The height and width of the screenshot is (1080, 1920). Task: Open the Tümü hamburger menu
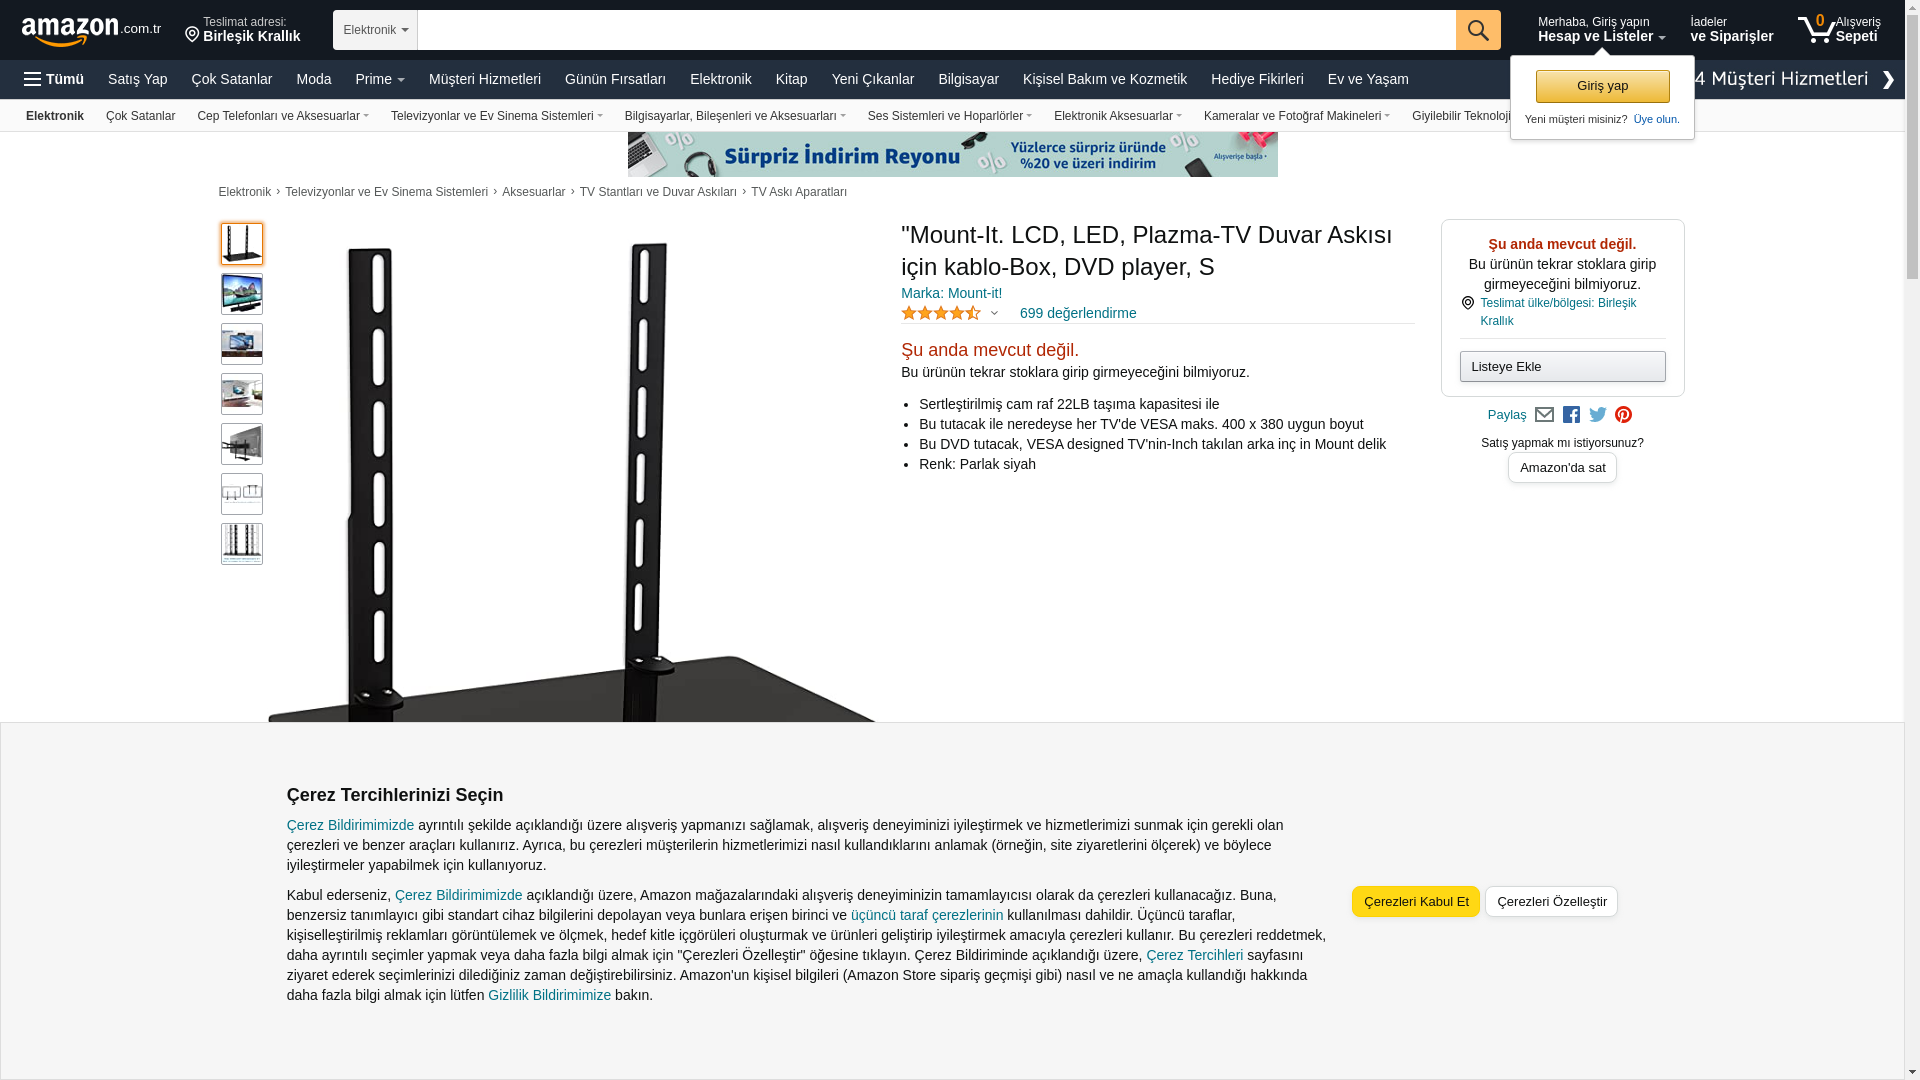tap(54, 79)
